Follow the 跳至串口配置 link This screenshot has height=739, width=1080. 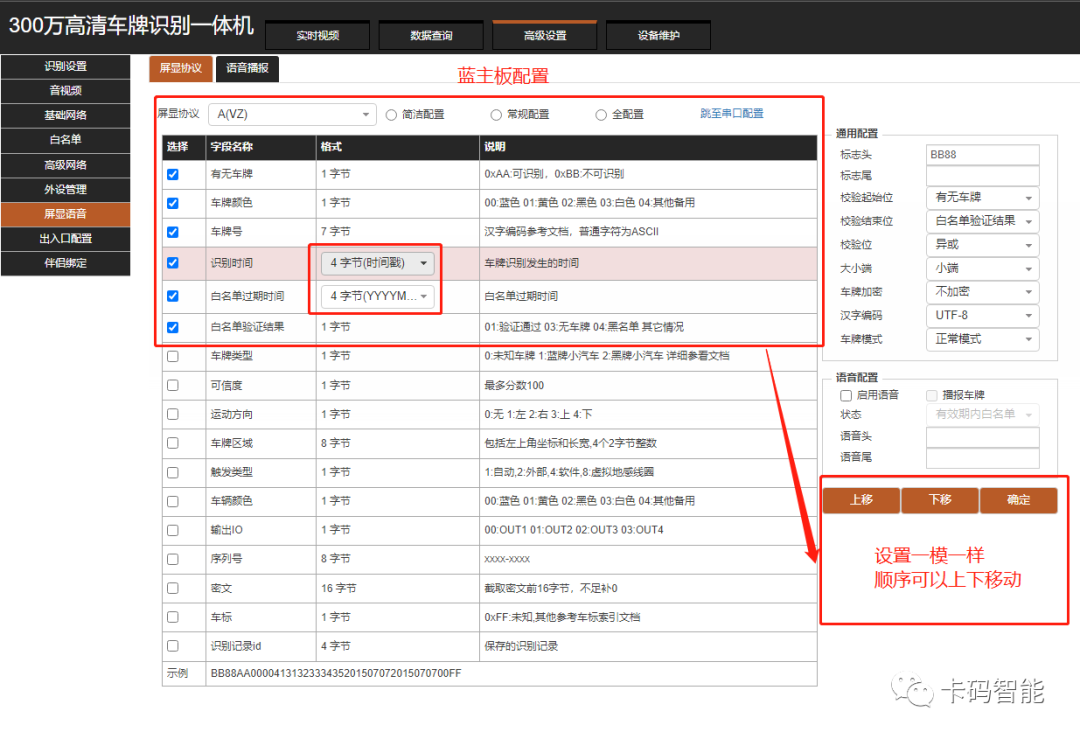(x=731, y=114)
